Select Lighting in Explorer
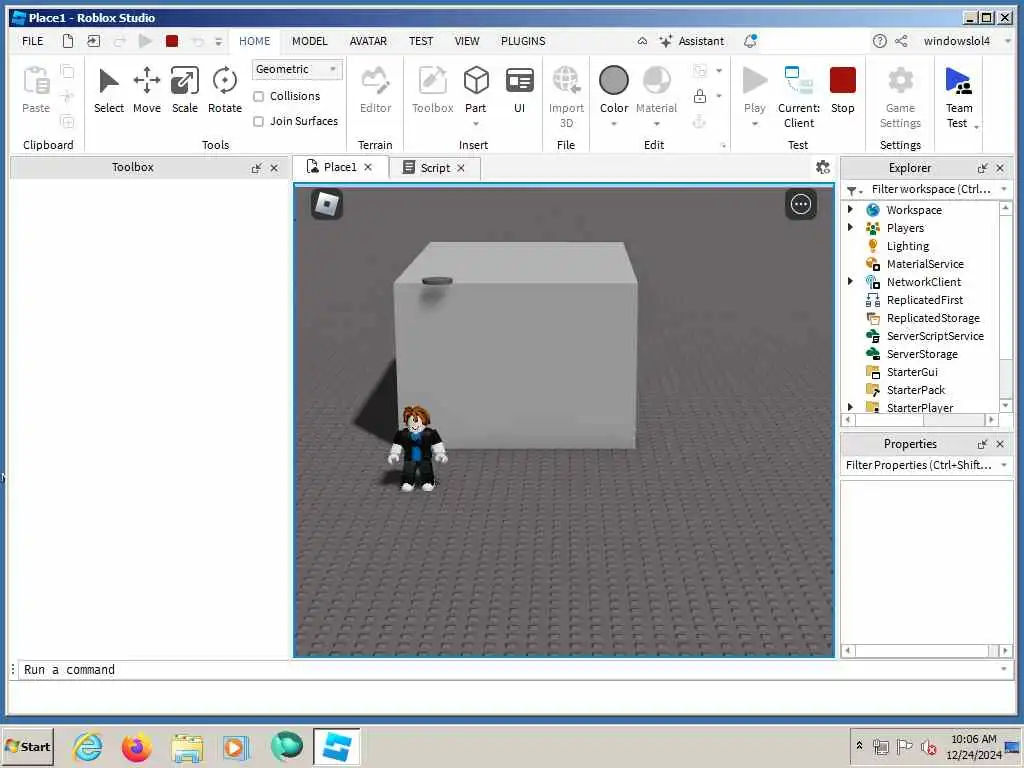The width and height of the screenshot is (1024, 768). pos(908,246)
